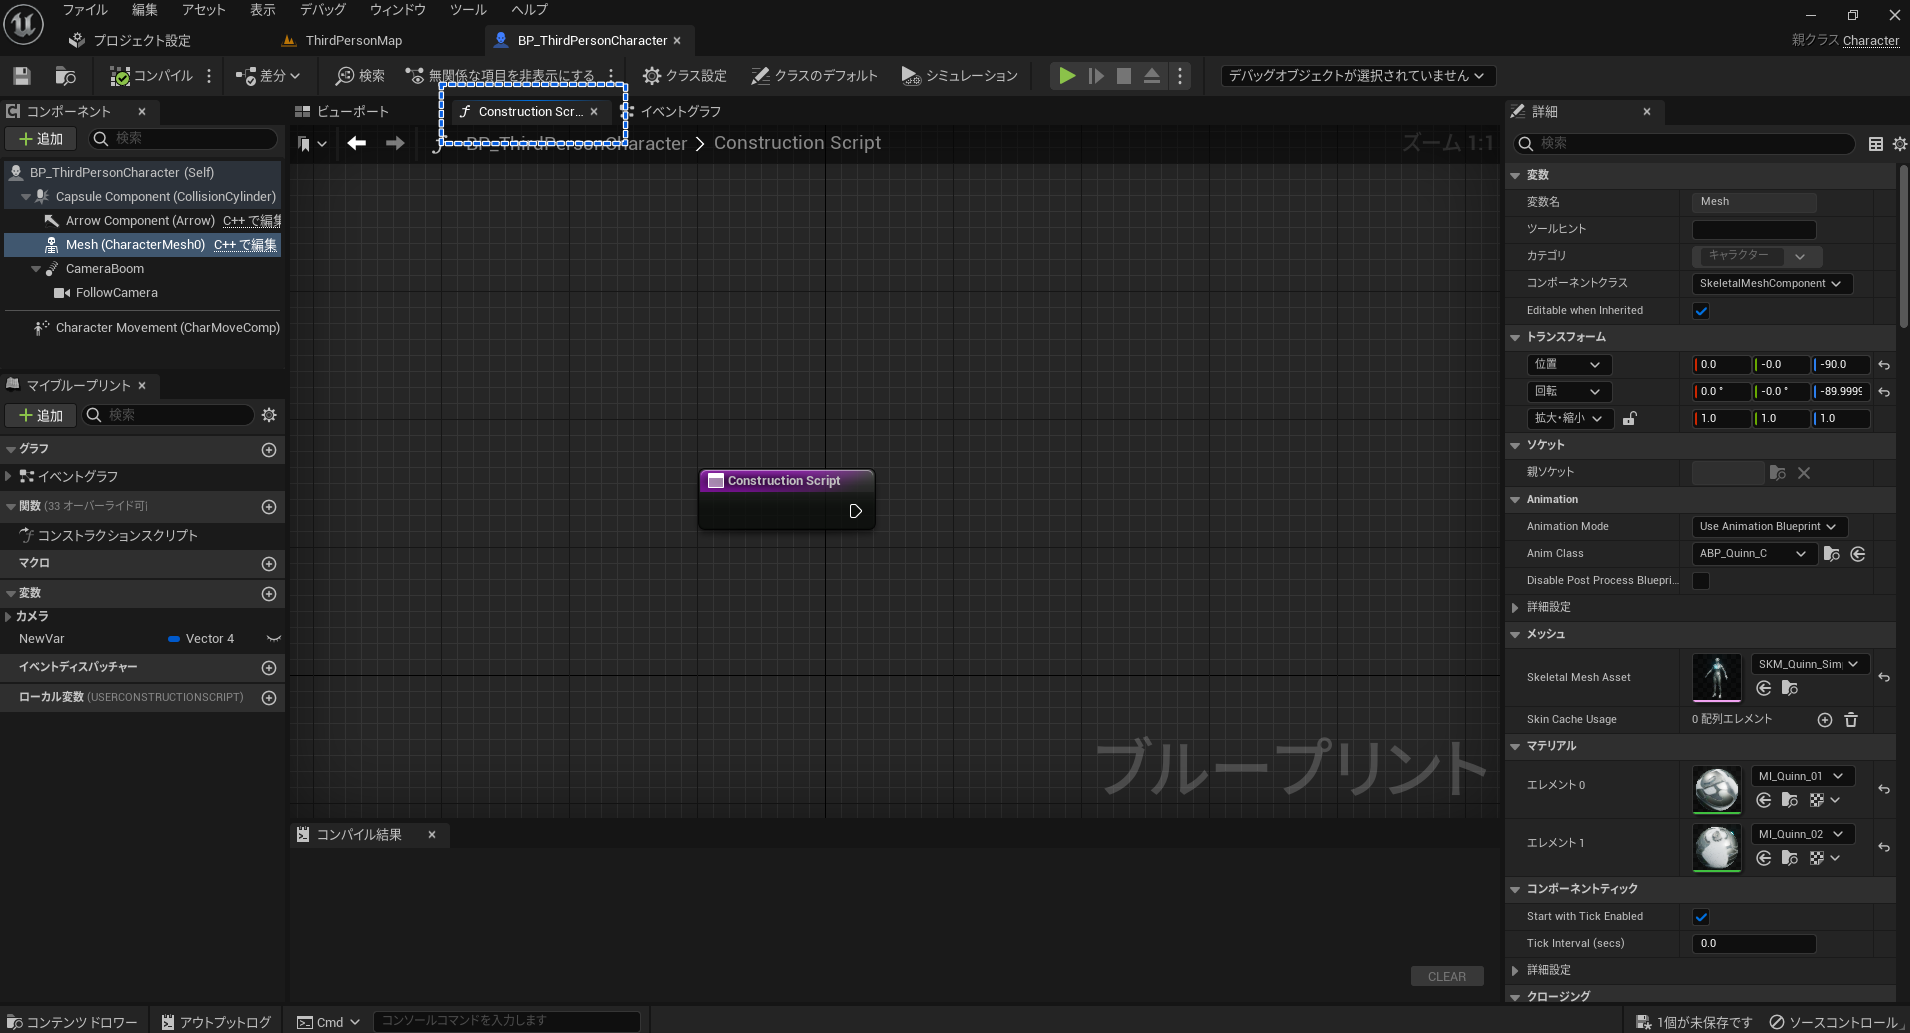
Task: Browse to the ABP_Quinn_C anim class asset
Action: tap(1831, 553)
